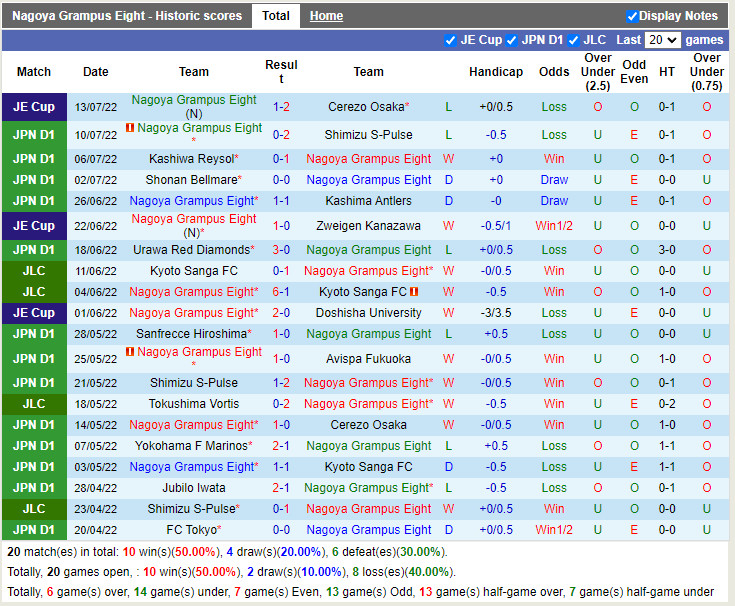Viewport: 735px width, 606px height.
Task: Click red card icon beside Kyoto Sanga FC
Action: pyautogui.click(x=414, y=292)
